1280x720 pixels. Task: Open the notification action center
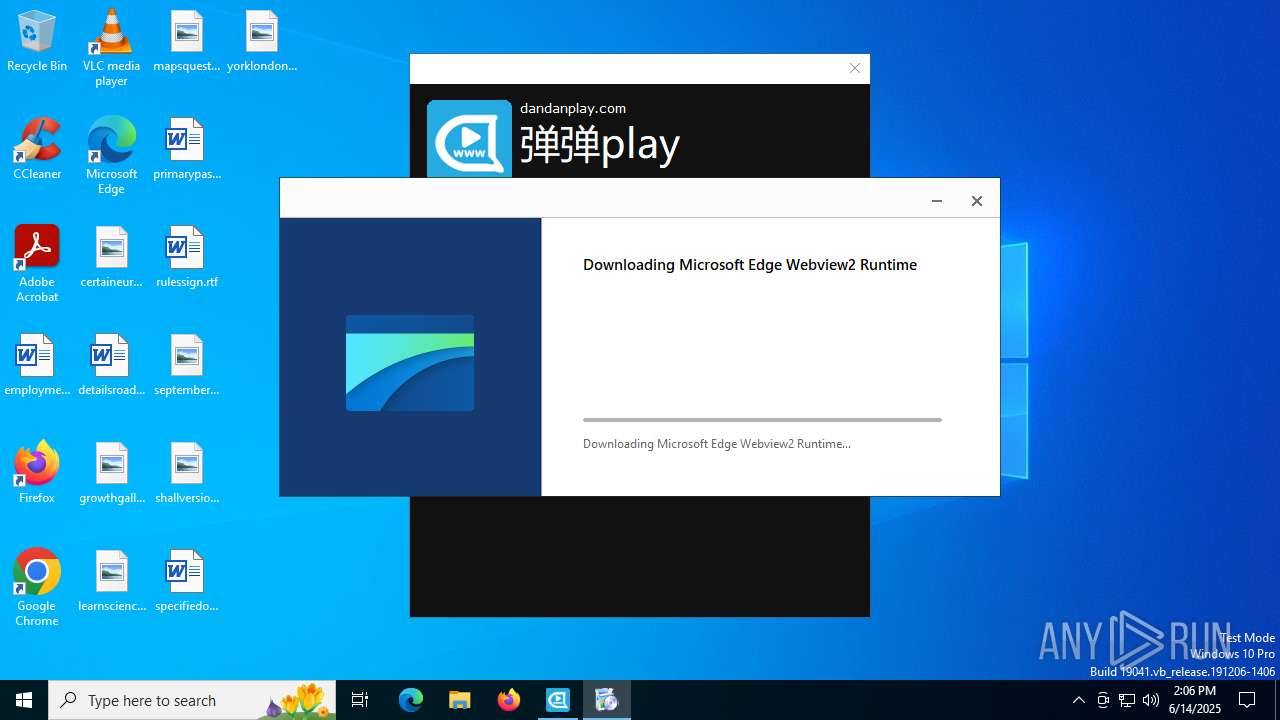coord(1248,700)
